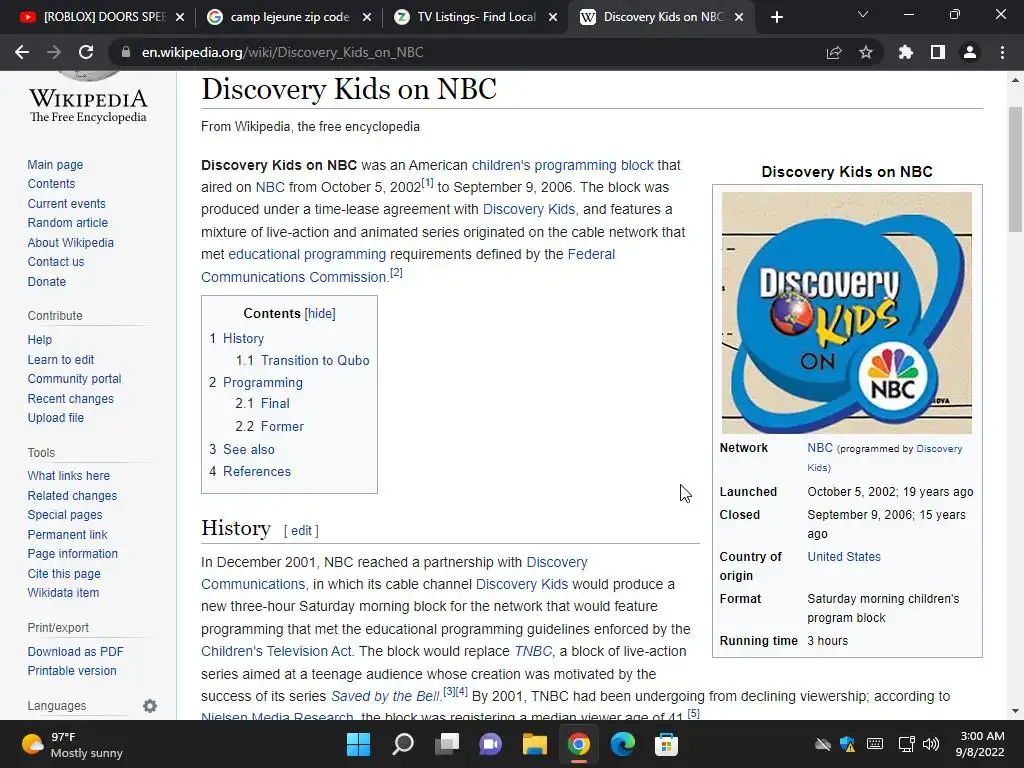Viewport: 1024px width, 768px height.
Task: Open the United States infobox link
Action: pos(844,557)
